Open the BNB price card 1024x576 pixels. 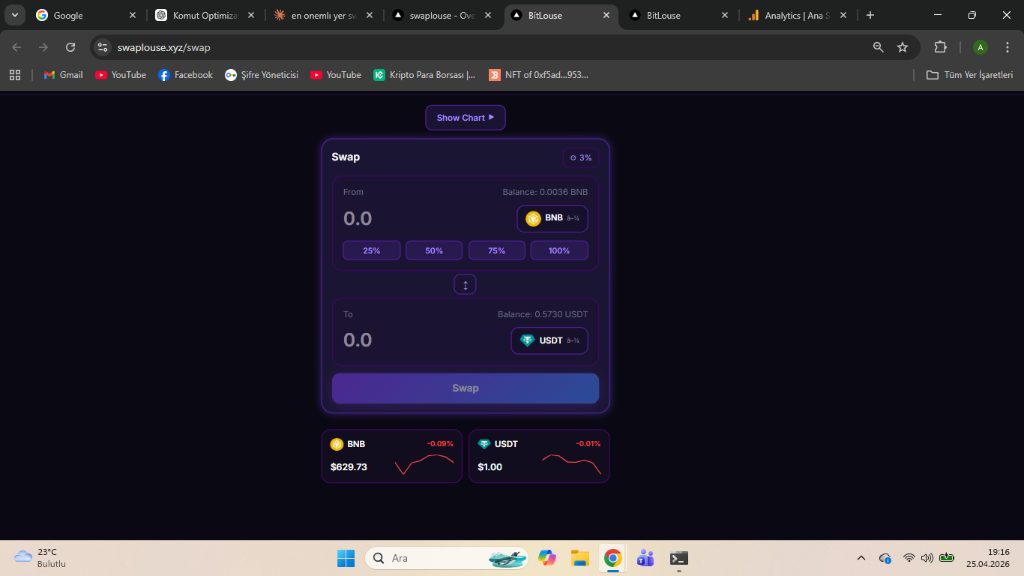tap(392, 456)
